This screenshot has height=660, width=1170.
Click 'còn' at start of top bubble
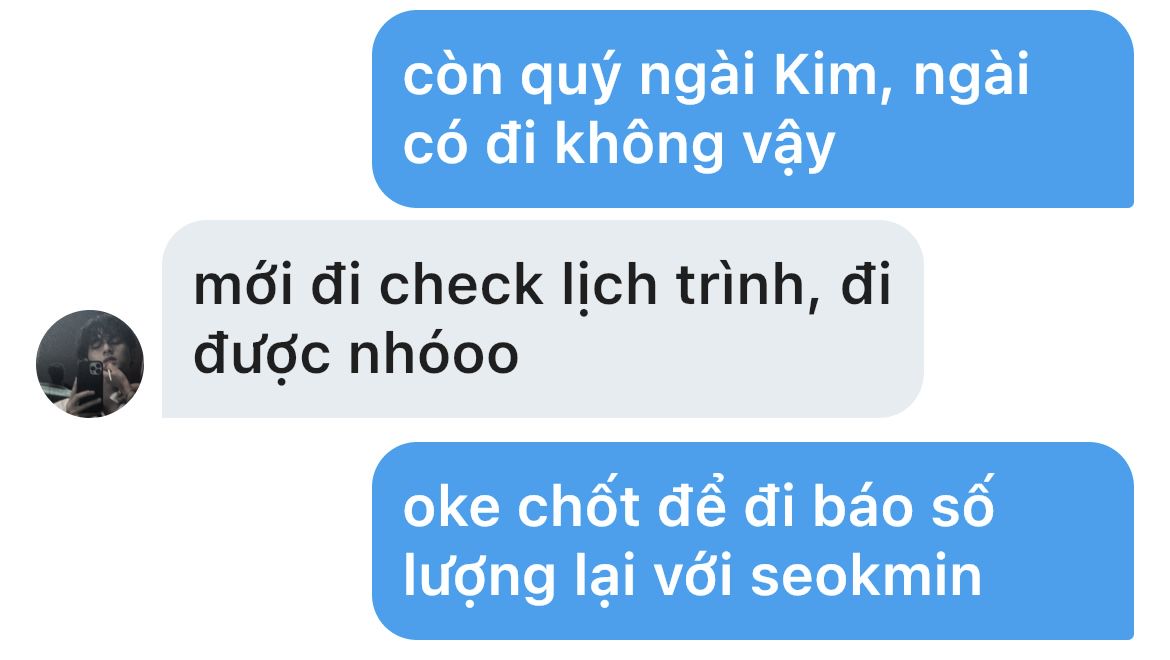point(453,75)
